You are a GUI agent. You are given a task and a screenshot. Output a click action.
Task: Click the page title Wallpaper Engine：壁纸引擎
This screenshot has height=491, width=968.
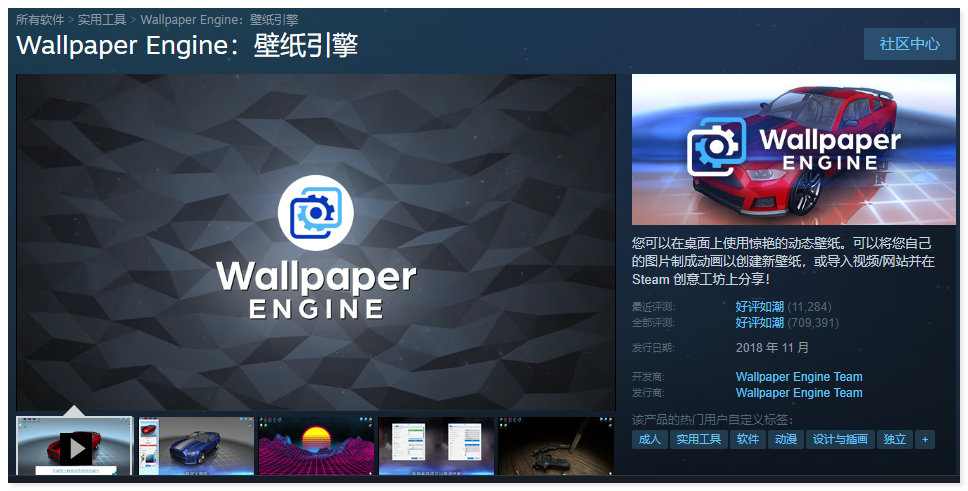[x=187, y=46]
